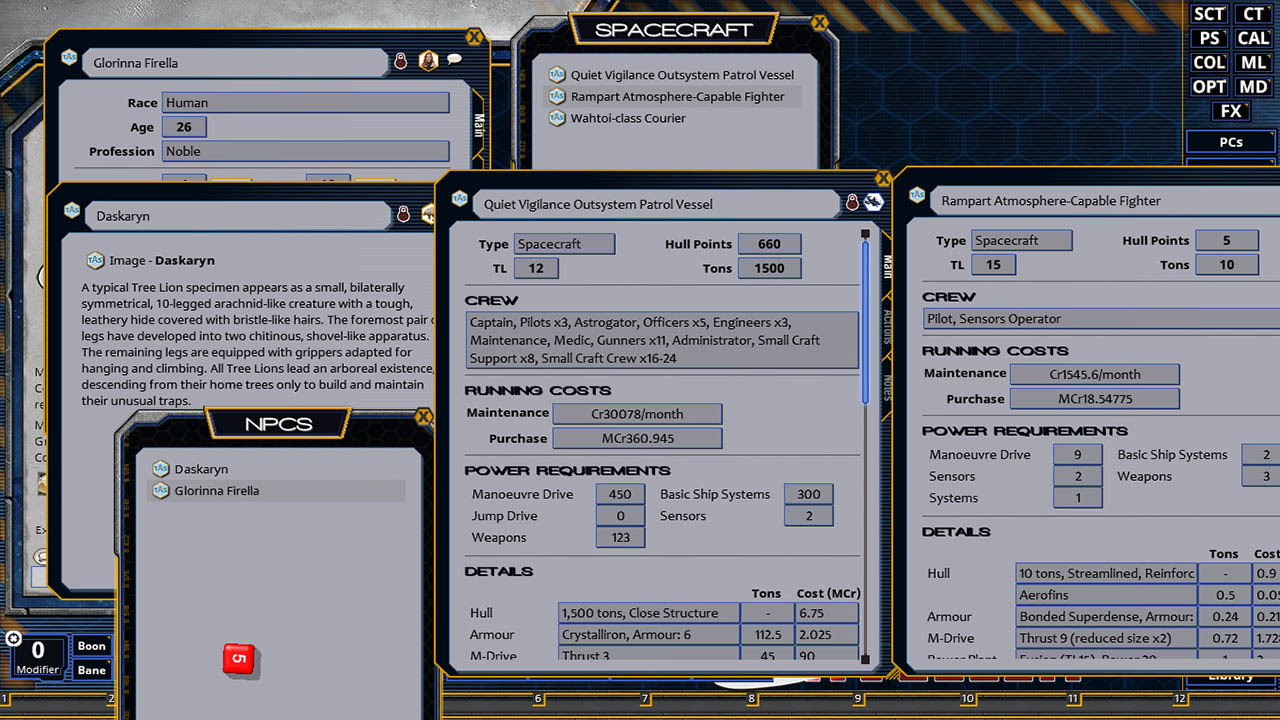Screen dimensions: 1280x720
Task: Open the FX sidebar panel
Action: (1231, 111)
